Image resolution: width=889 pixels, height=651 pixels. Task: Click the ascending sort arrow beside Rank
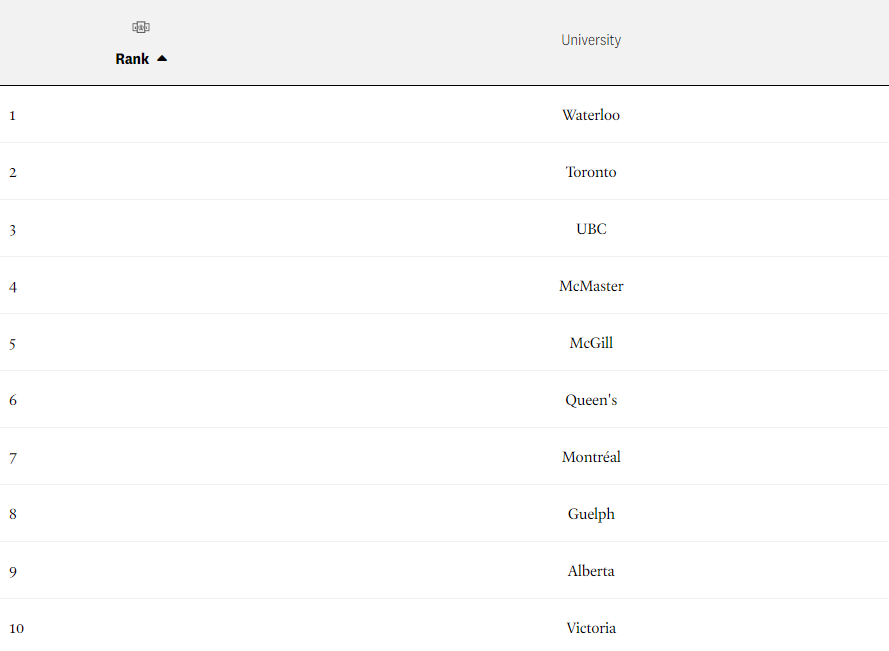[x=162, y=59]
